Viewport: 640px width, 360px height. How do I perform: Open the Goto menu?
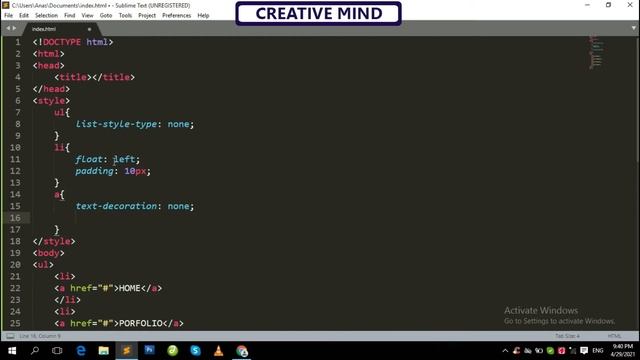(106, 16)
